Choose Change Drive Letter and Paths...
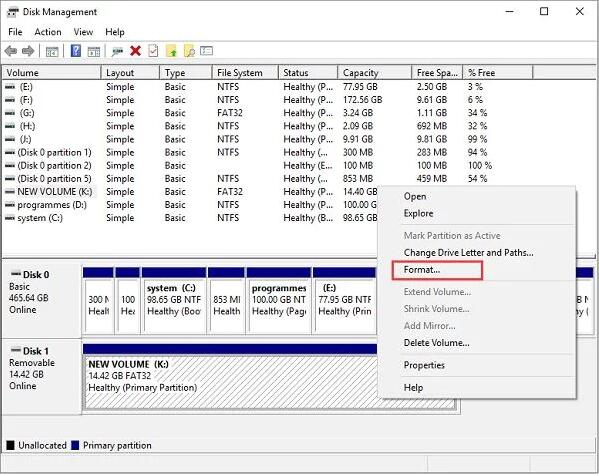This screenshot has height=476, width=599. coord(468,253)
